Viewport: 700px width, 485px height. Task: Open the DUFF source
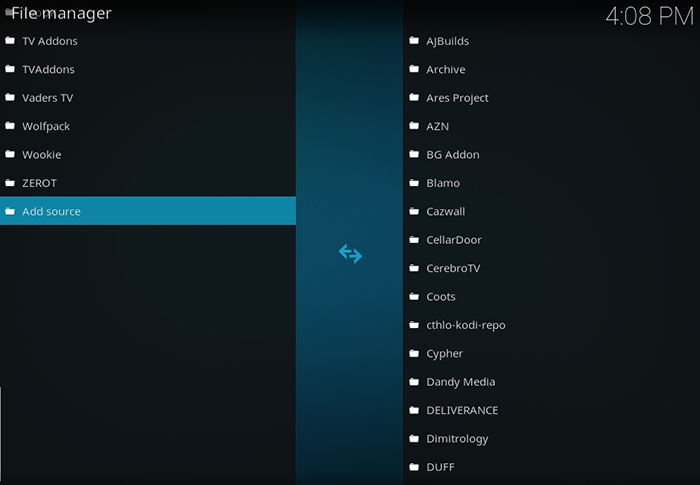[x=551, y=467]
